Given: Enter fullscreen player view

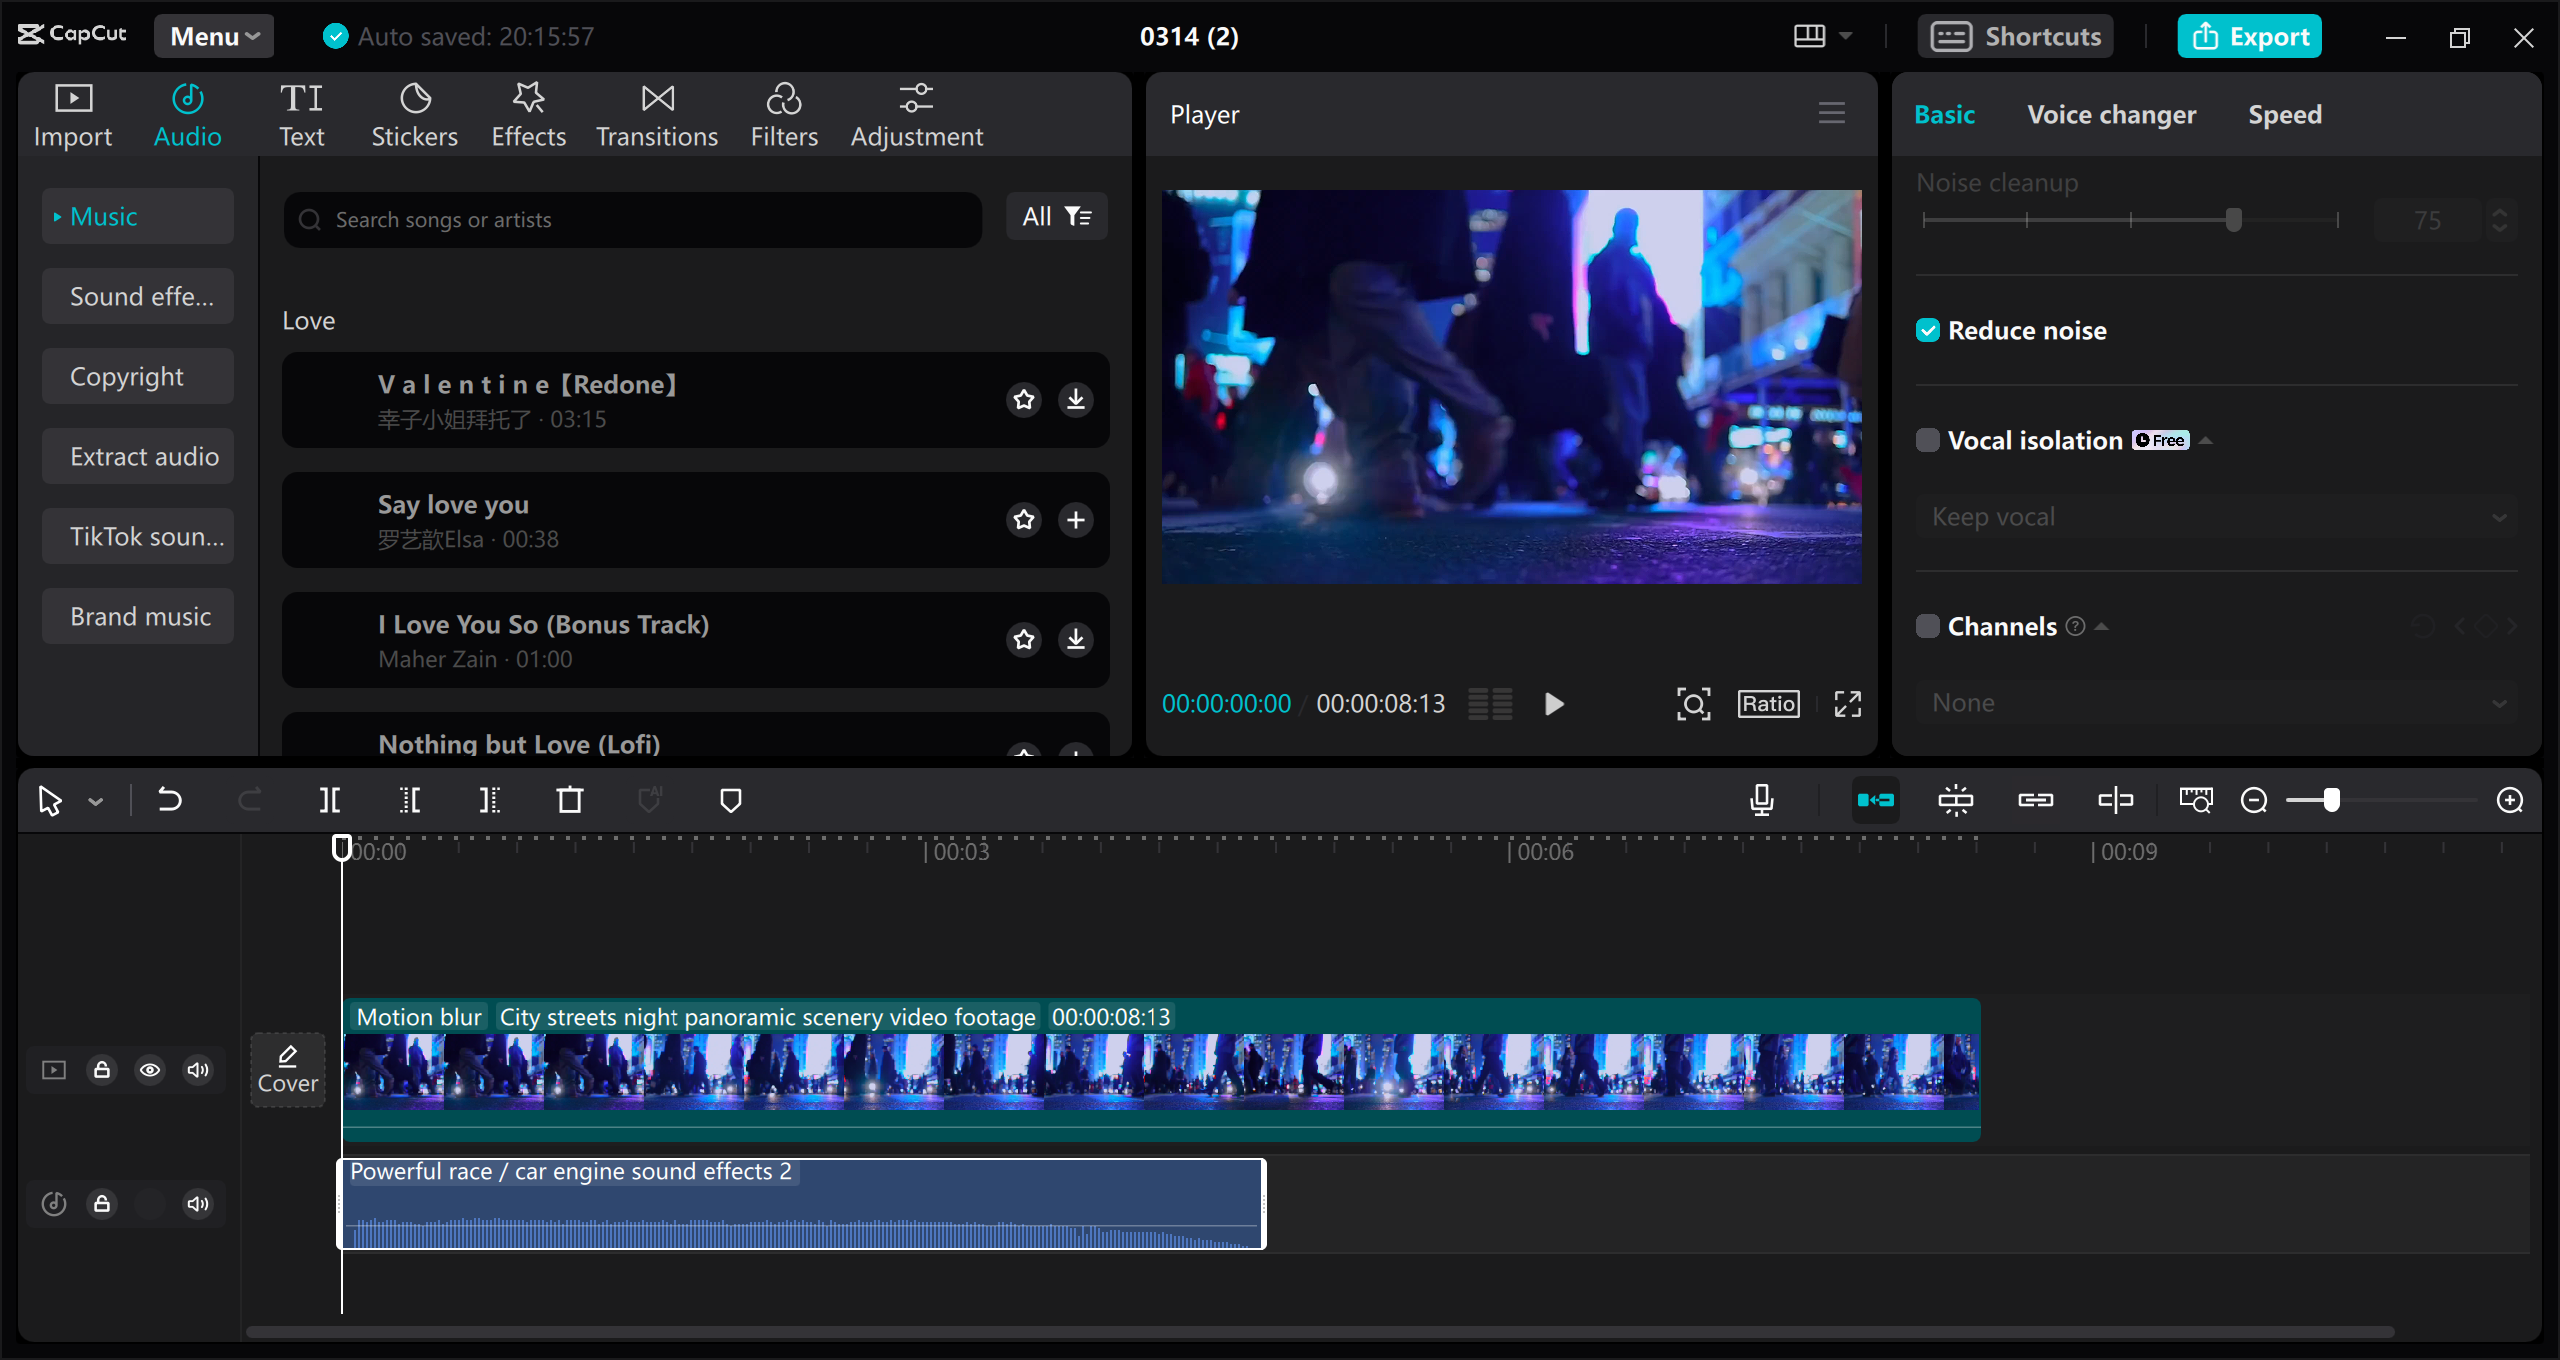Looking at the screenshot, I should 1848,704.
